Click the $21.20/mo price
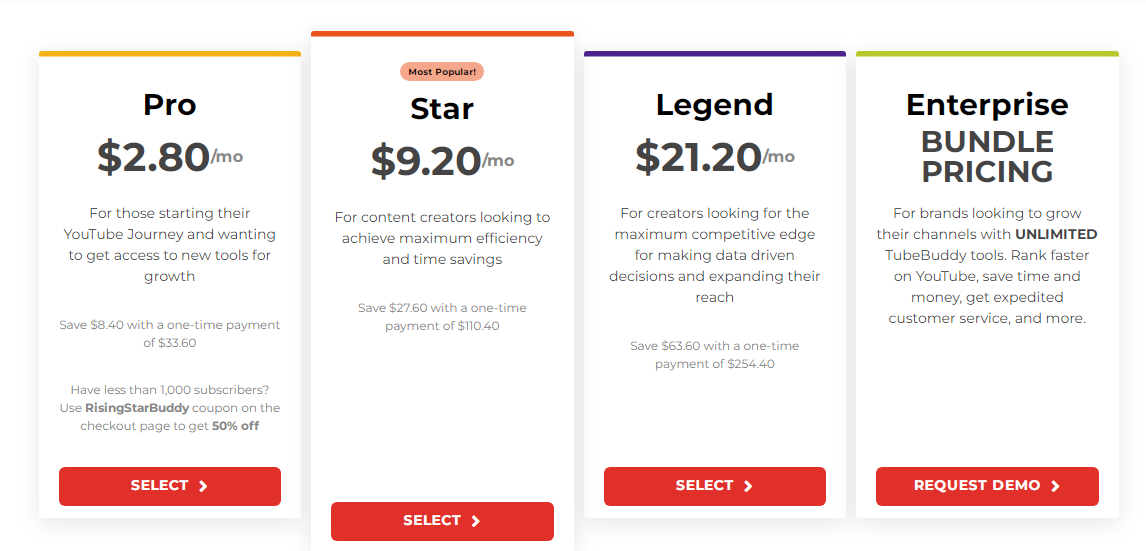 pos(714,156)
